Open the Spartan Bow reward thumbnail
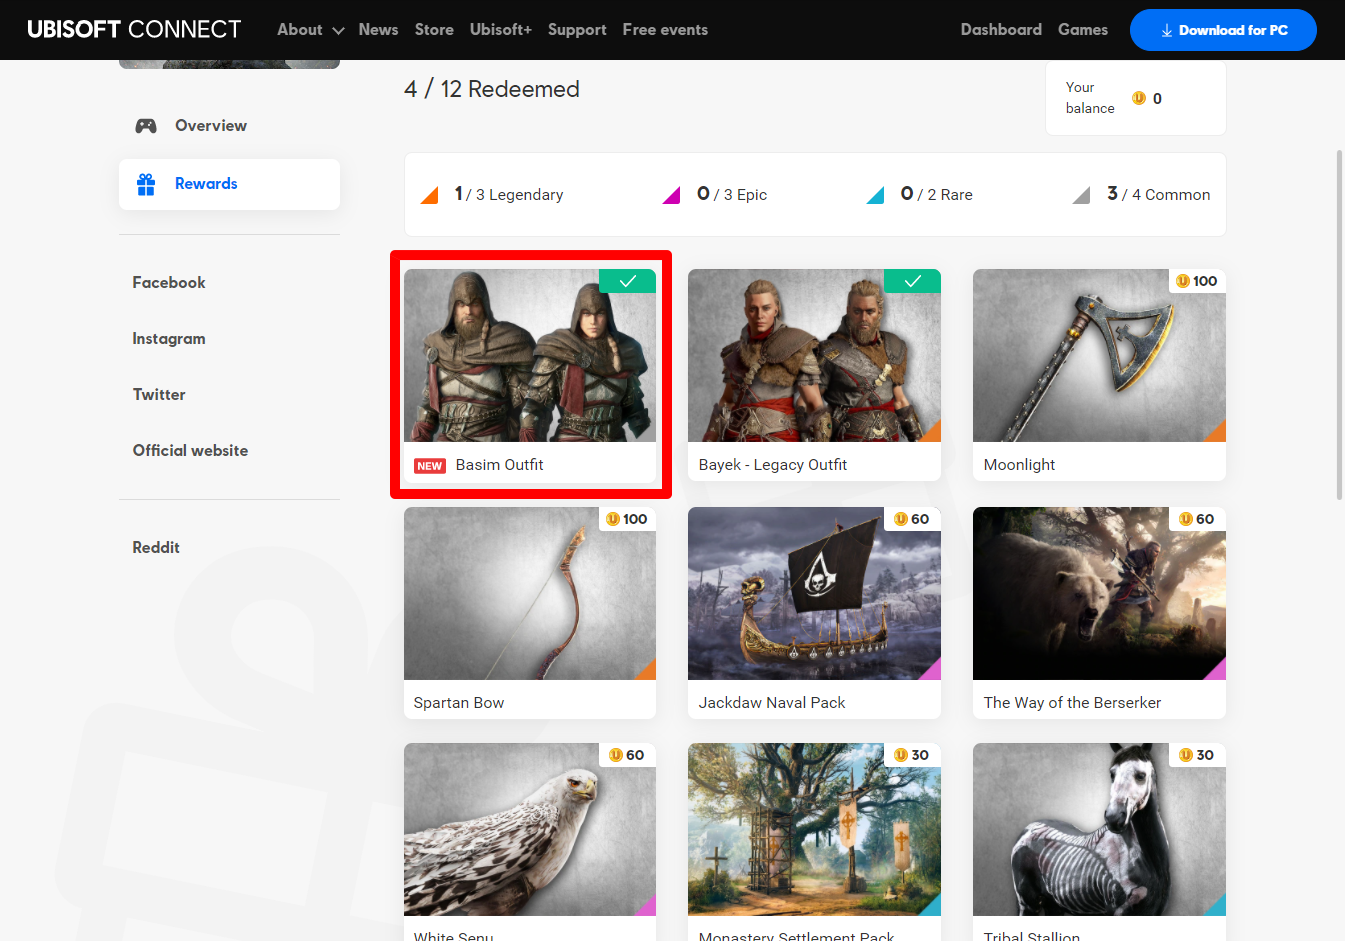Screen dimensions: 1345x941 [x=530, y=594]
